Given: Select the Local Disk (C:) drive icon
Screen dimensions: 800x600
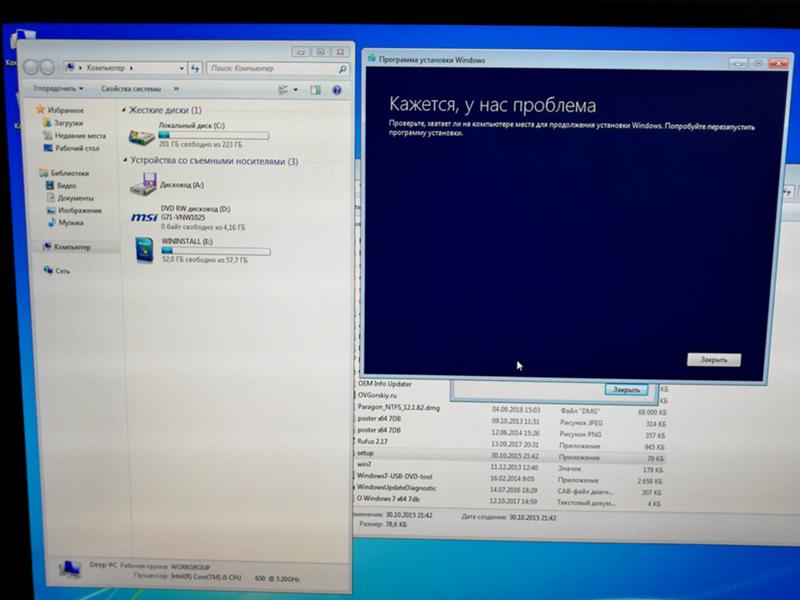Looking at the screenshot, I should [141, 137].
